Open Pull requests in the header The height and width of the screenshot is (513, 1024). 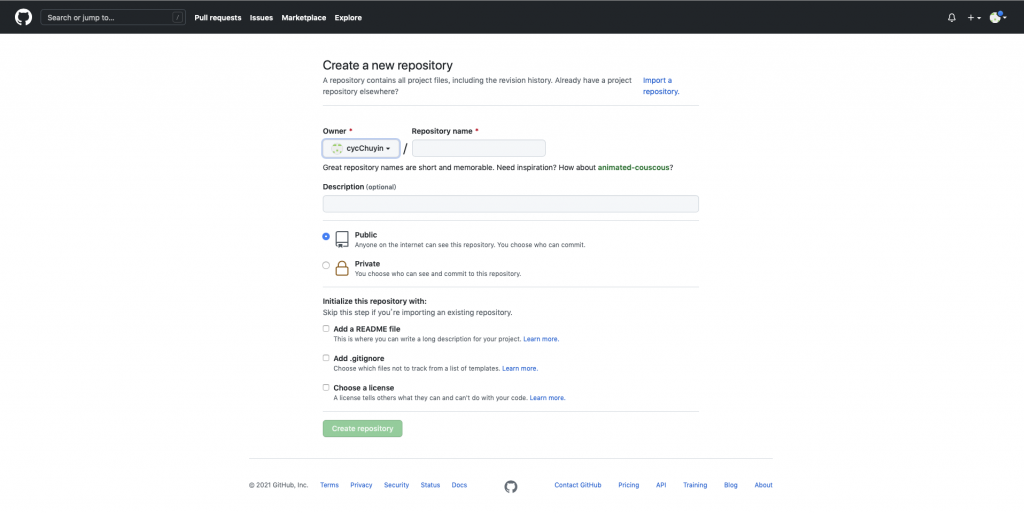(x=217, y=18)
